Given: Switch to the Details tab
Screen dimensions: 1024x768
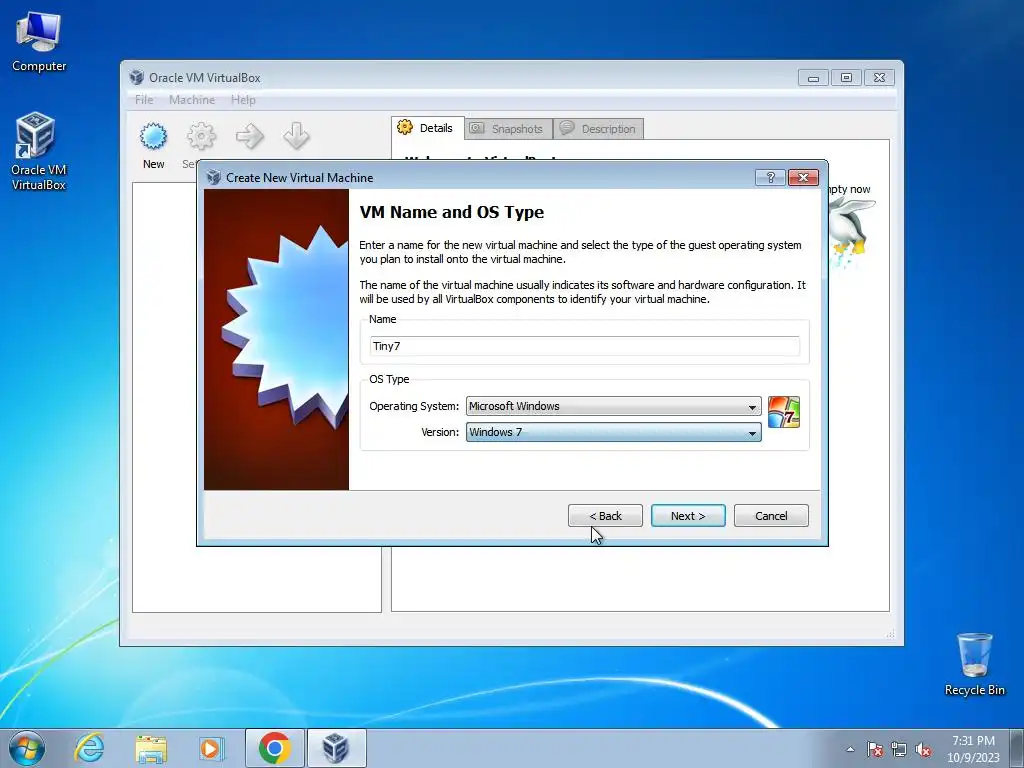Looking at the screenshot, I should pyautogui.click(x=428, y=128).
